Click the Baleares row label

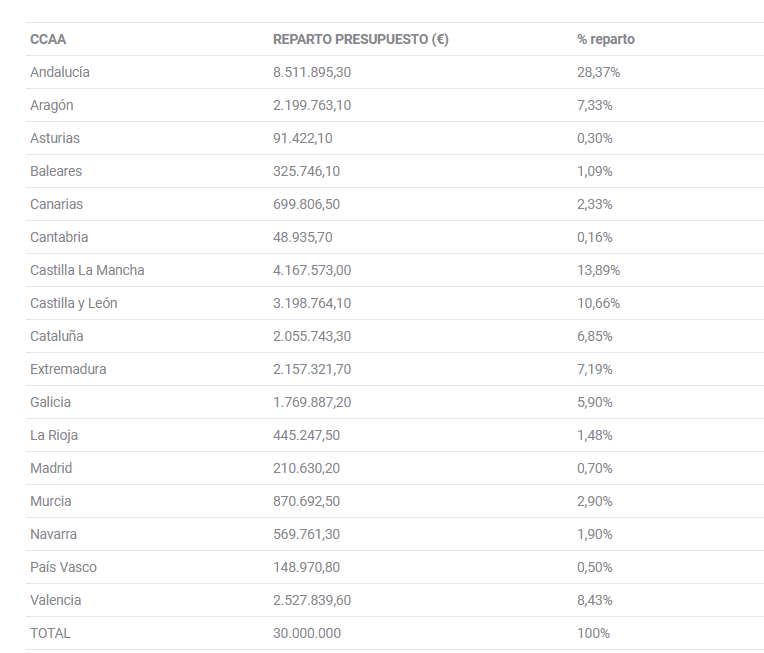click(x=56, y=171)
